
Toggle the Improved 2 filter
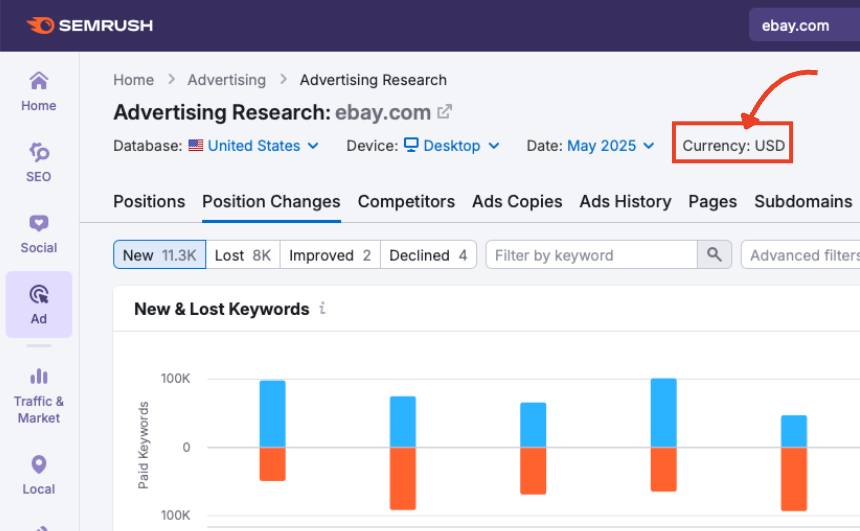(x=330, y=255)
